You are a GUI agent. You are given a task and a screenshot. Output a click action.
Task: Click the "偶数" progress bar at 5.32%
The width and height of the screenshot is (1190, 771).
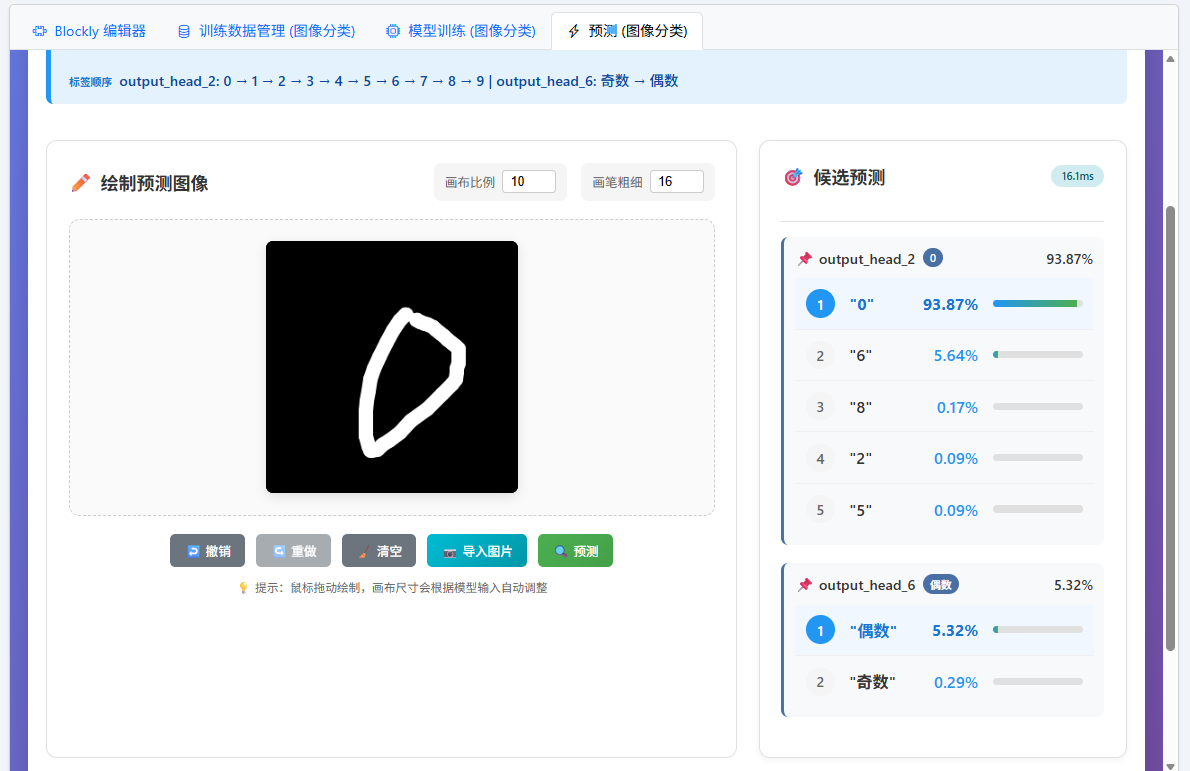[x=1037, y=630]
